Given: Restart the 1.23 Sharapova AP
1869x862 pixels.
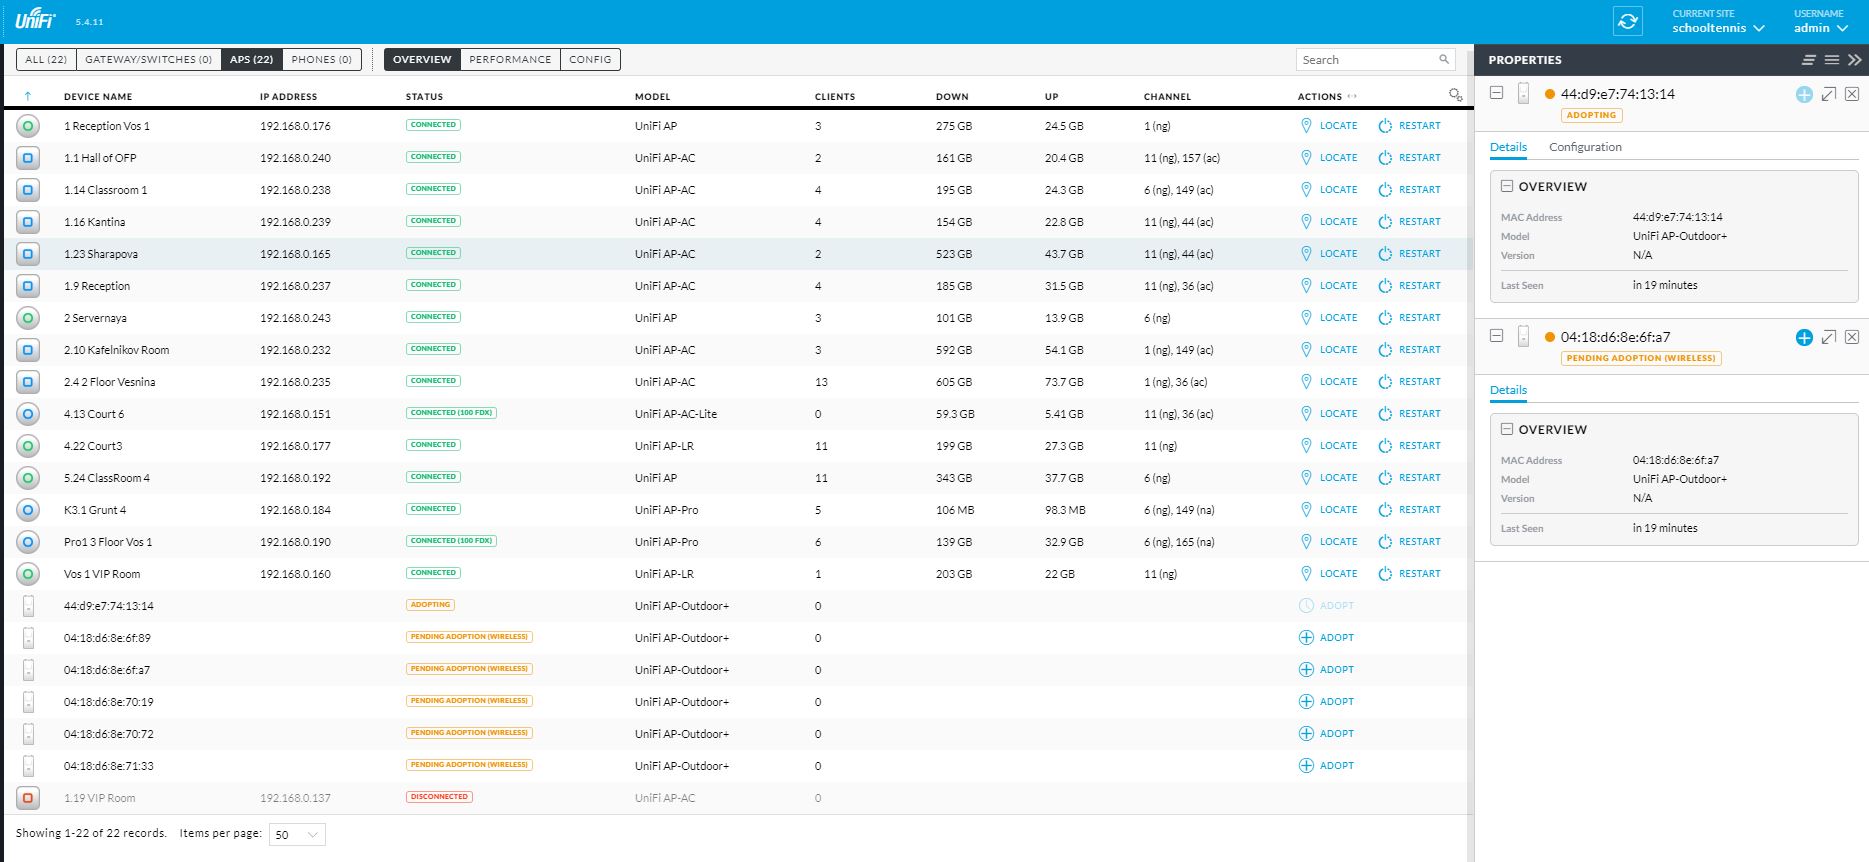Looking at the screenshot, I should 1409,254.
